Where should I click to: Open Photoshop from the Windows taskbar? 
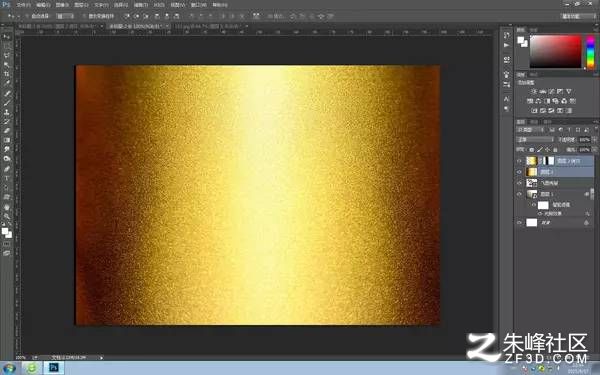tap(54, 368)
